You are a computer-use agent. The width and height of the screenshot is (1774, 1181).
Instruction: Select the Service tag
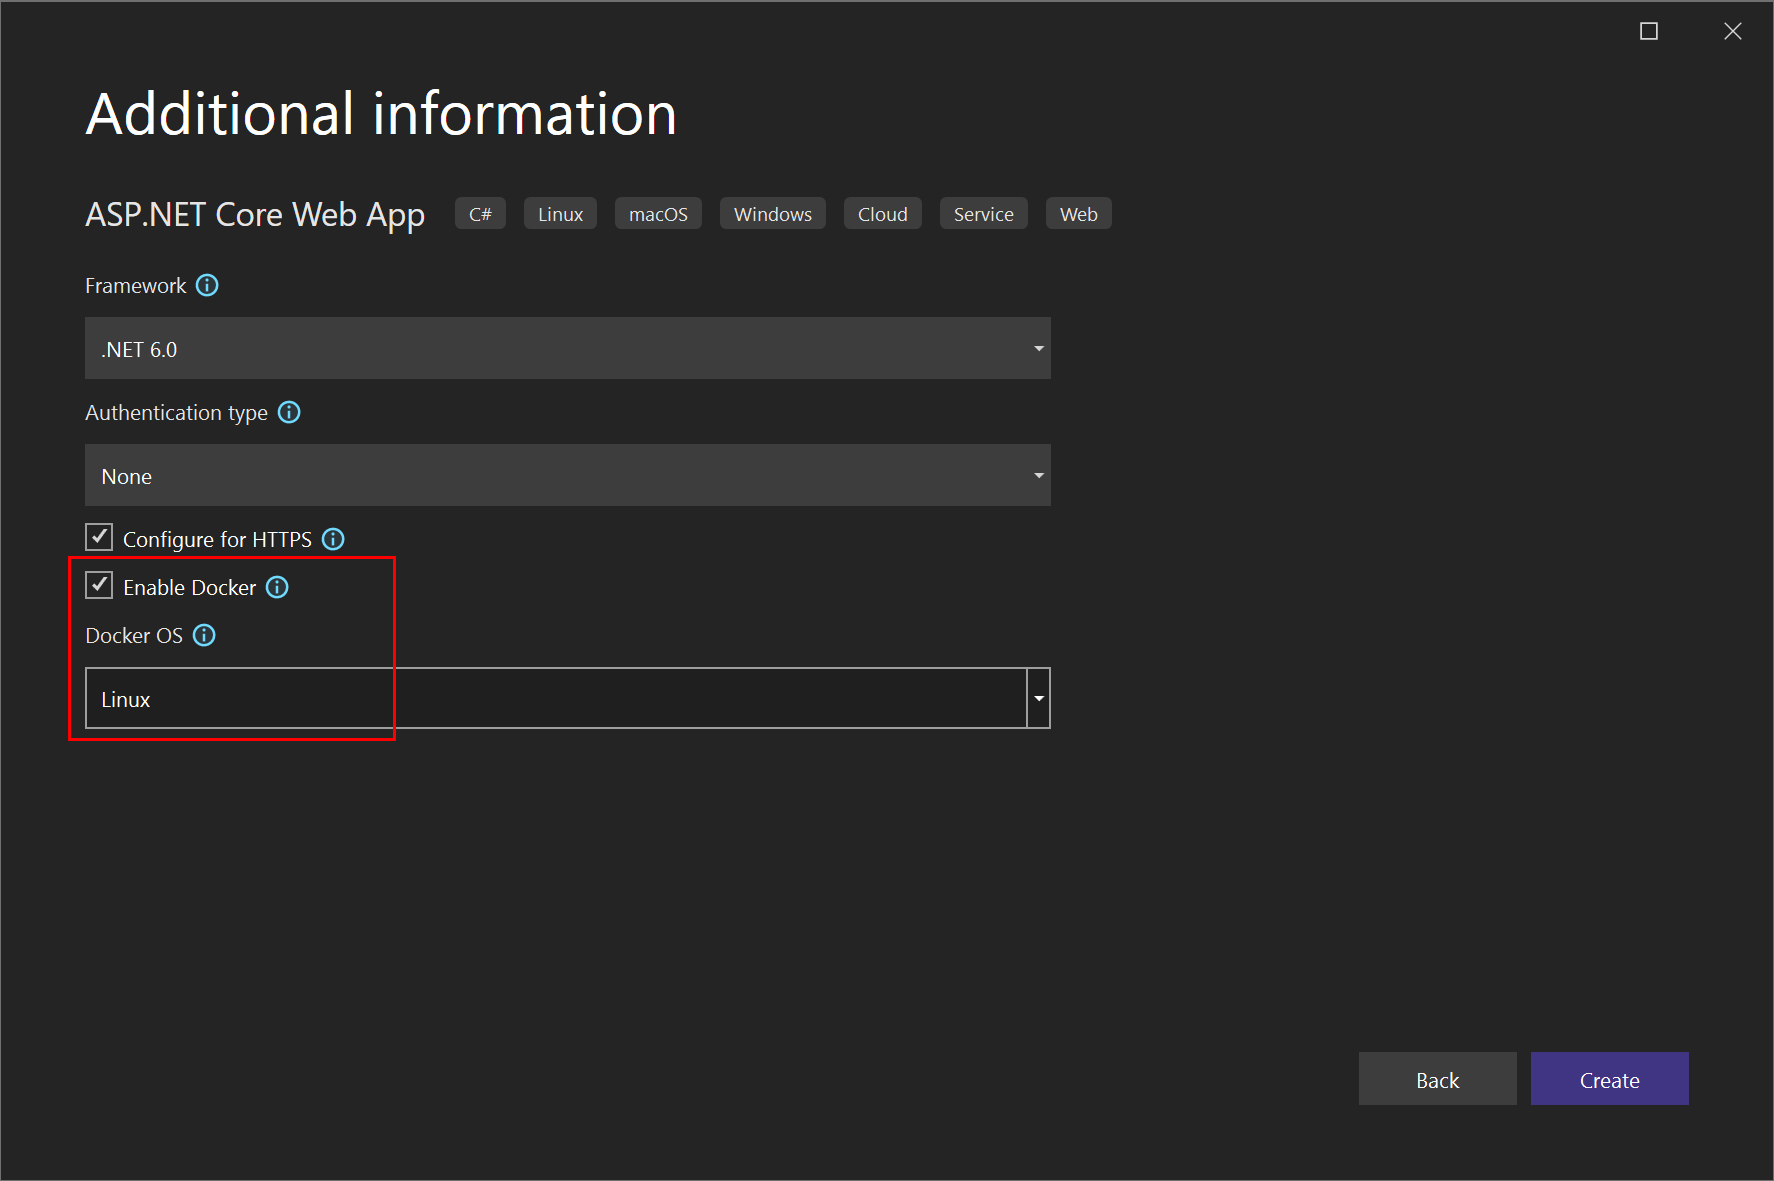pyautogui.click(x=983, y=213)
